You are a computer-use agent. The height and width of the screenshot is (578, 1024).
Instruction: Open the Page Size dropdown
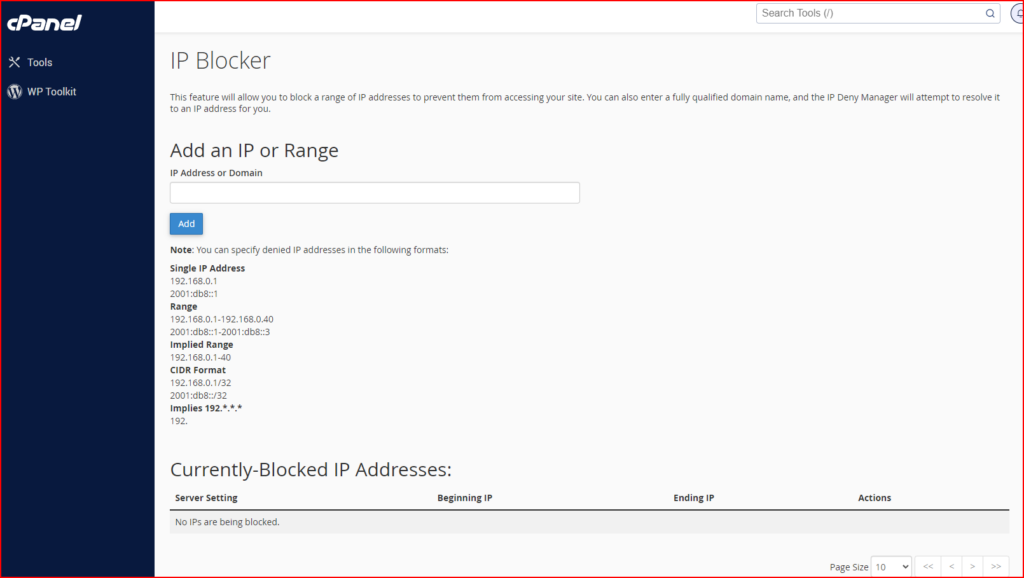click(891, 566)
